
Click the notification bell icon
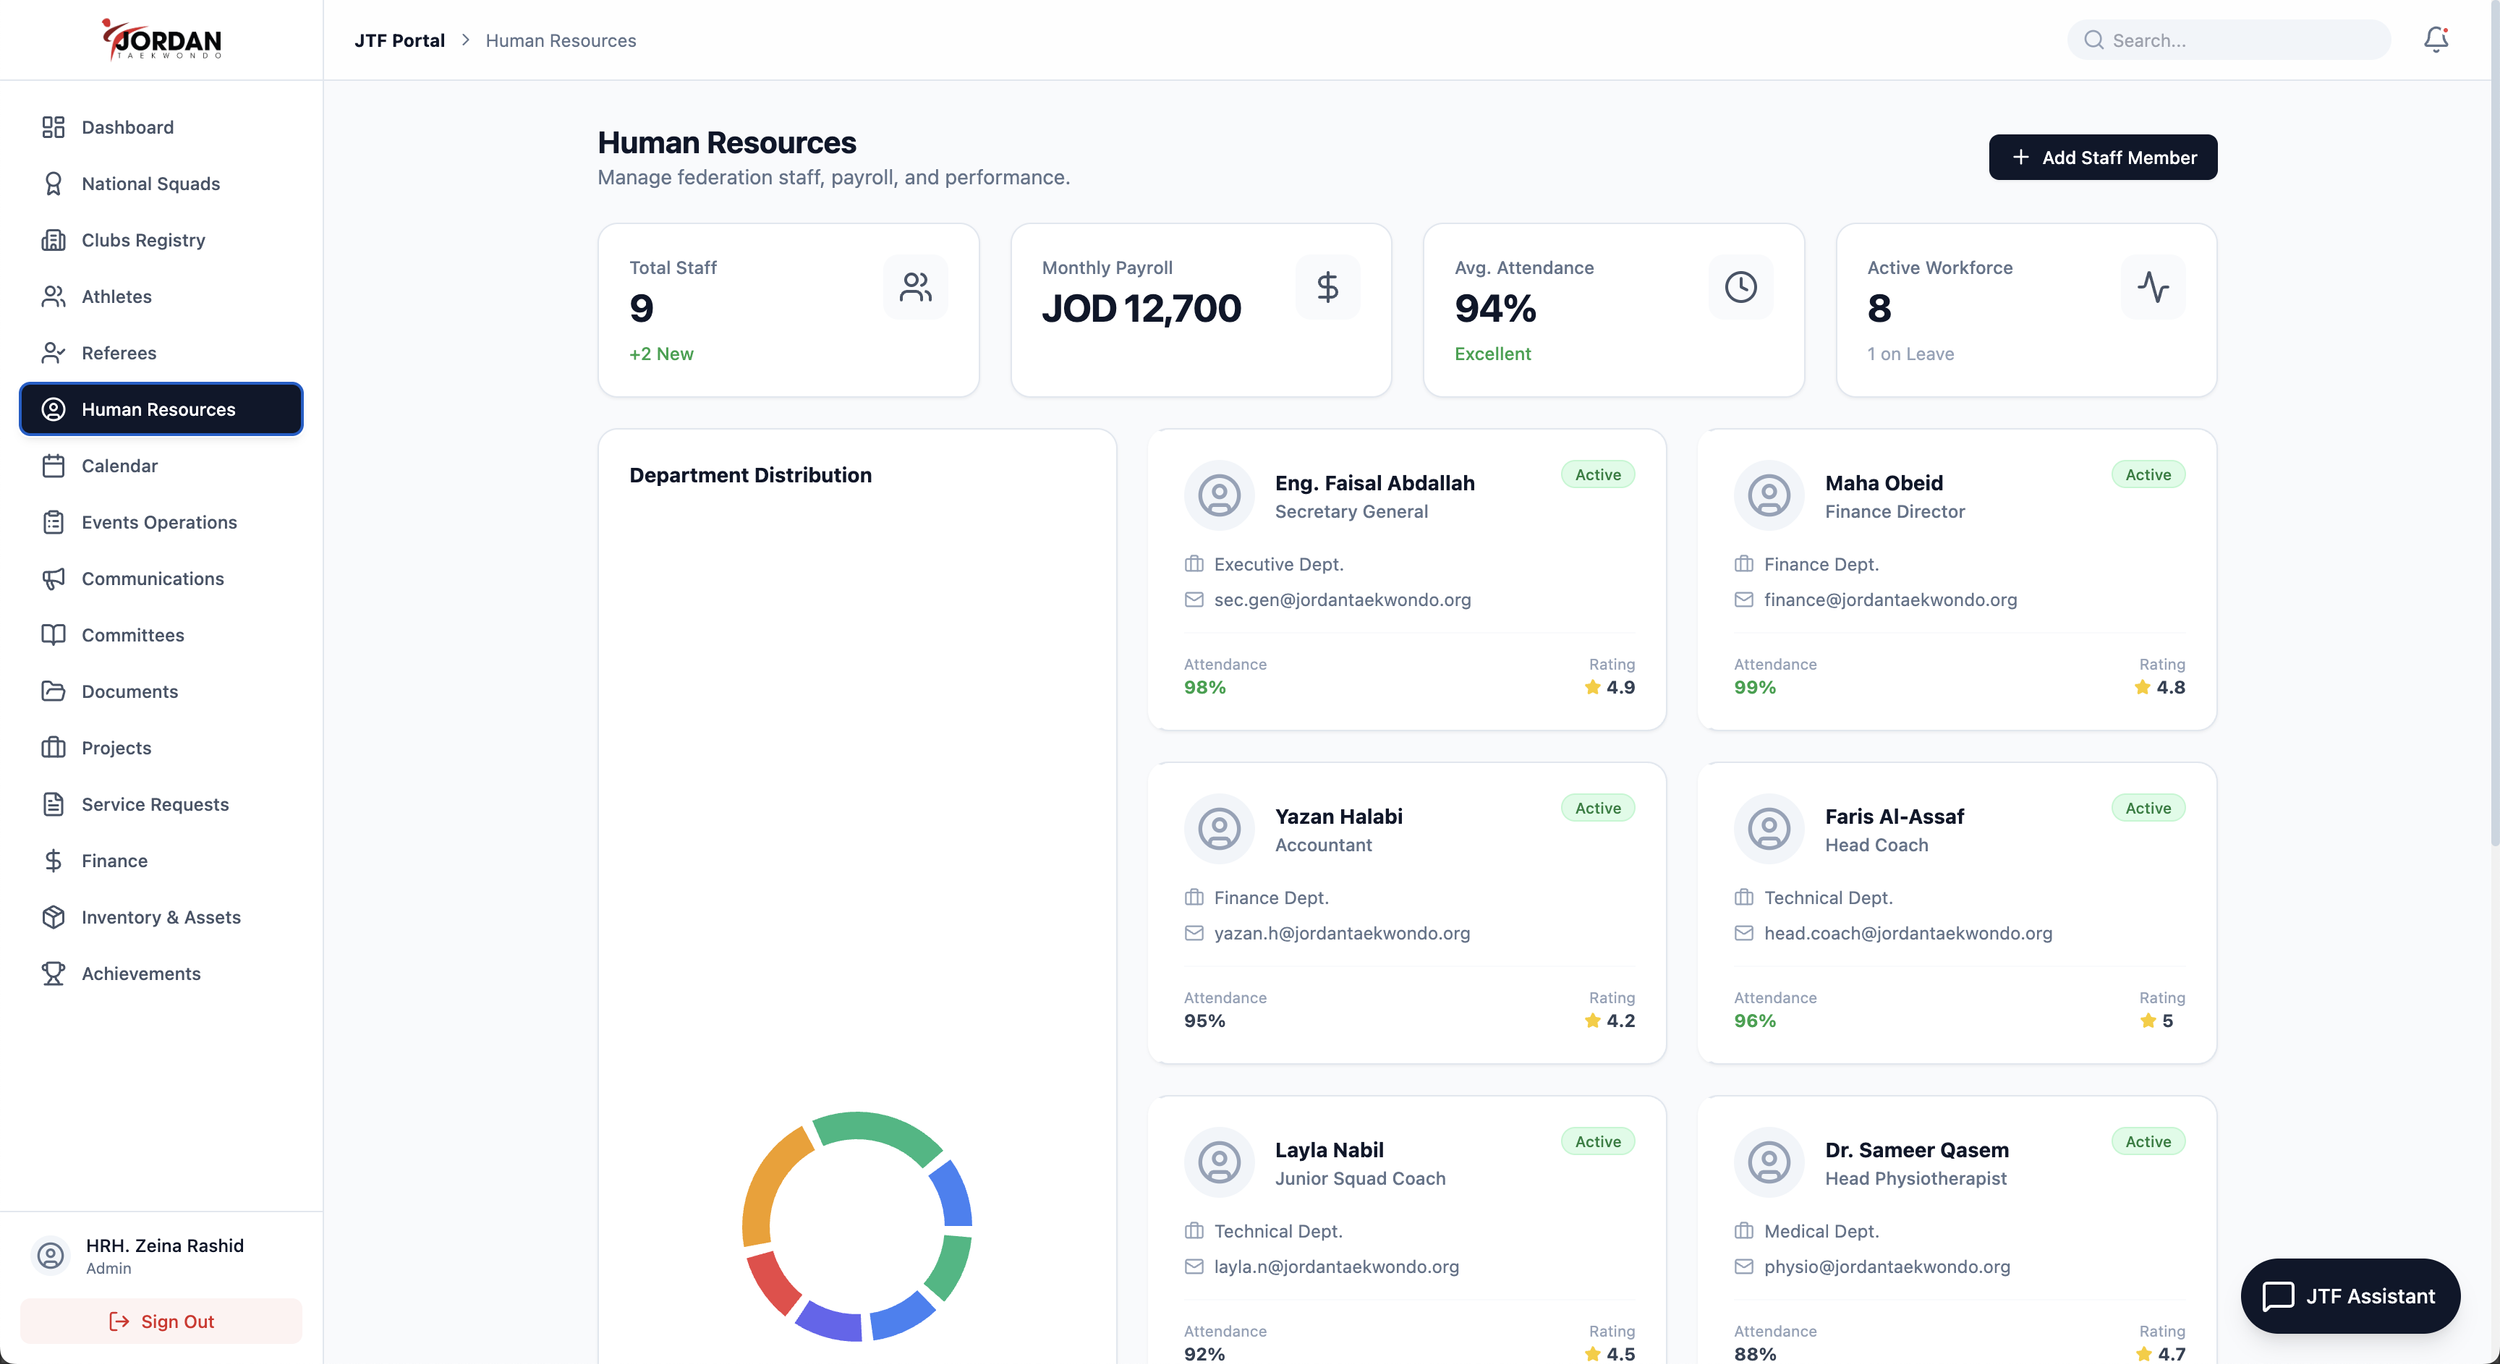click(x=2435, y=40)
